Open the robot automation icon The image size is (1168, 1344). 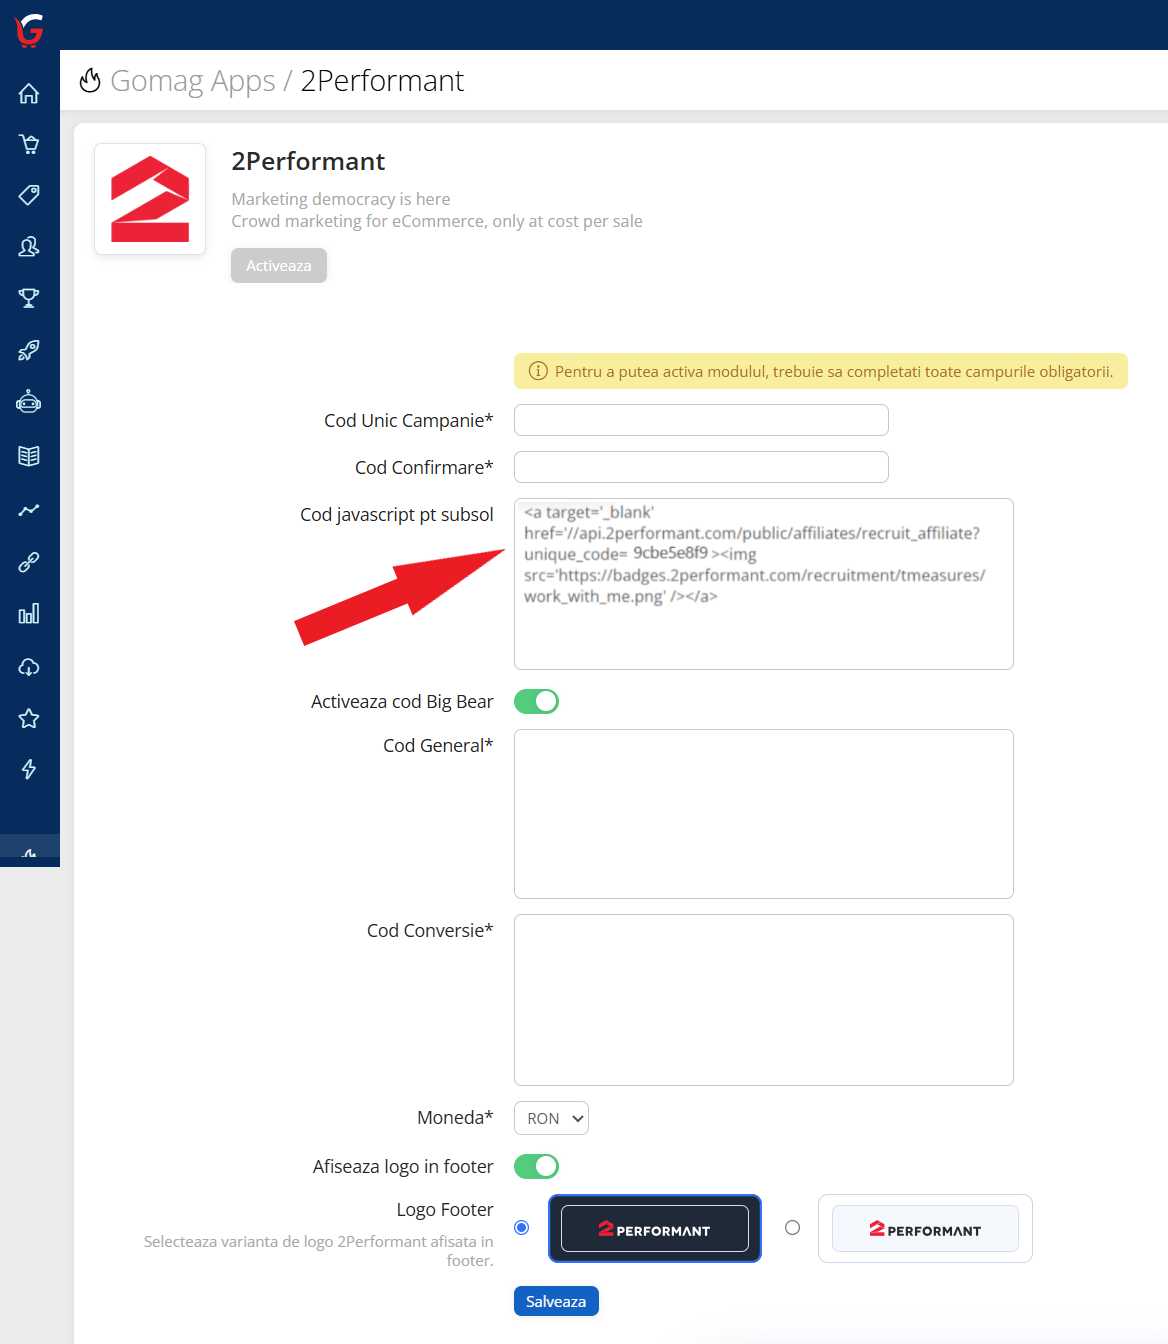click(x=29, y=402)
